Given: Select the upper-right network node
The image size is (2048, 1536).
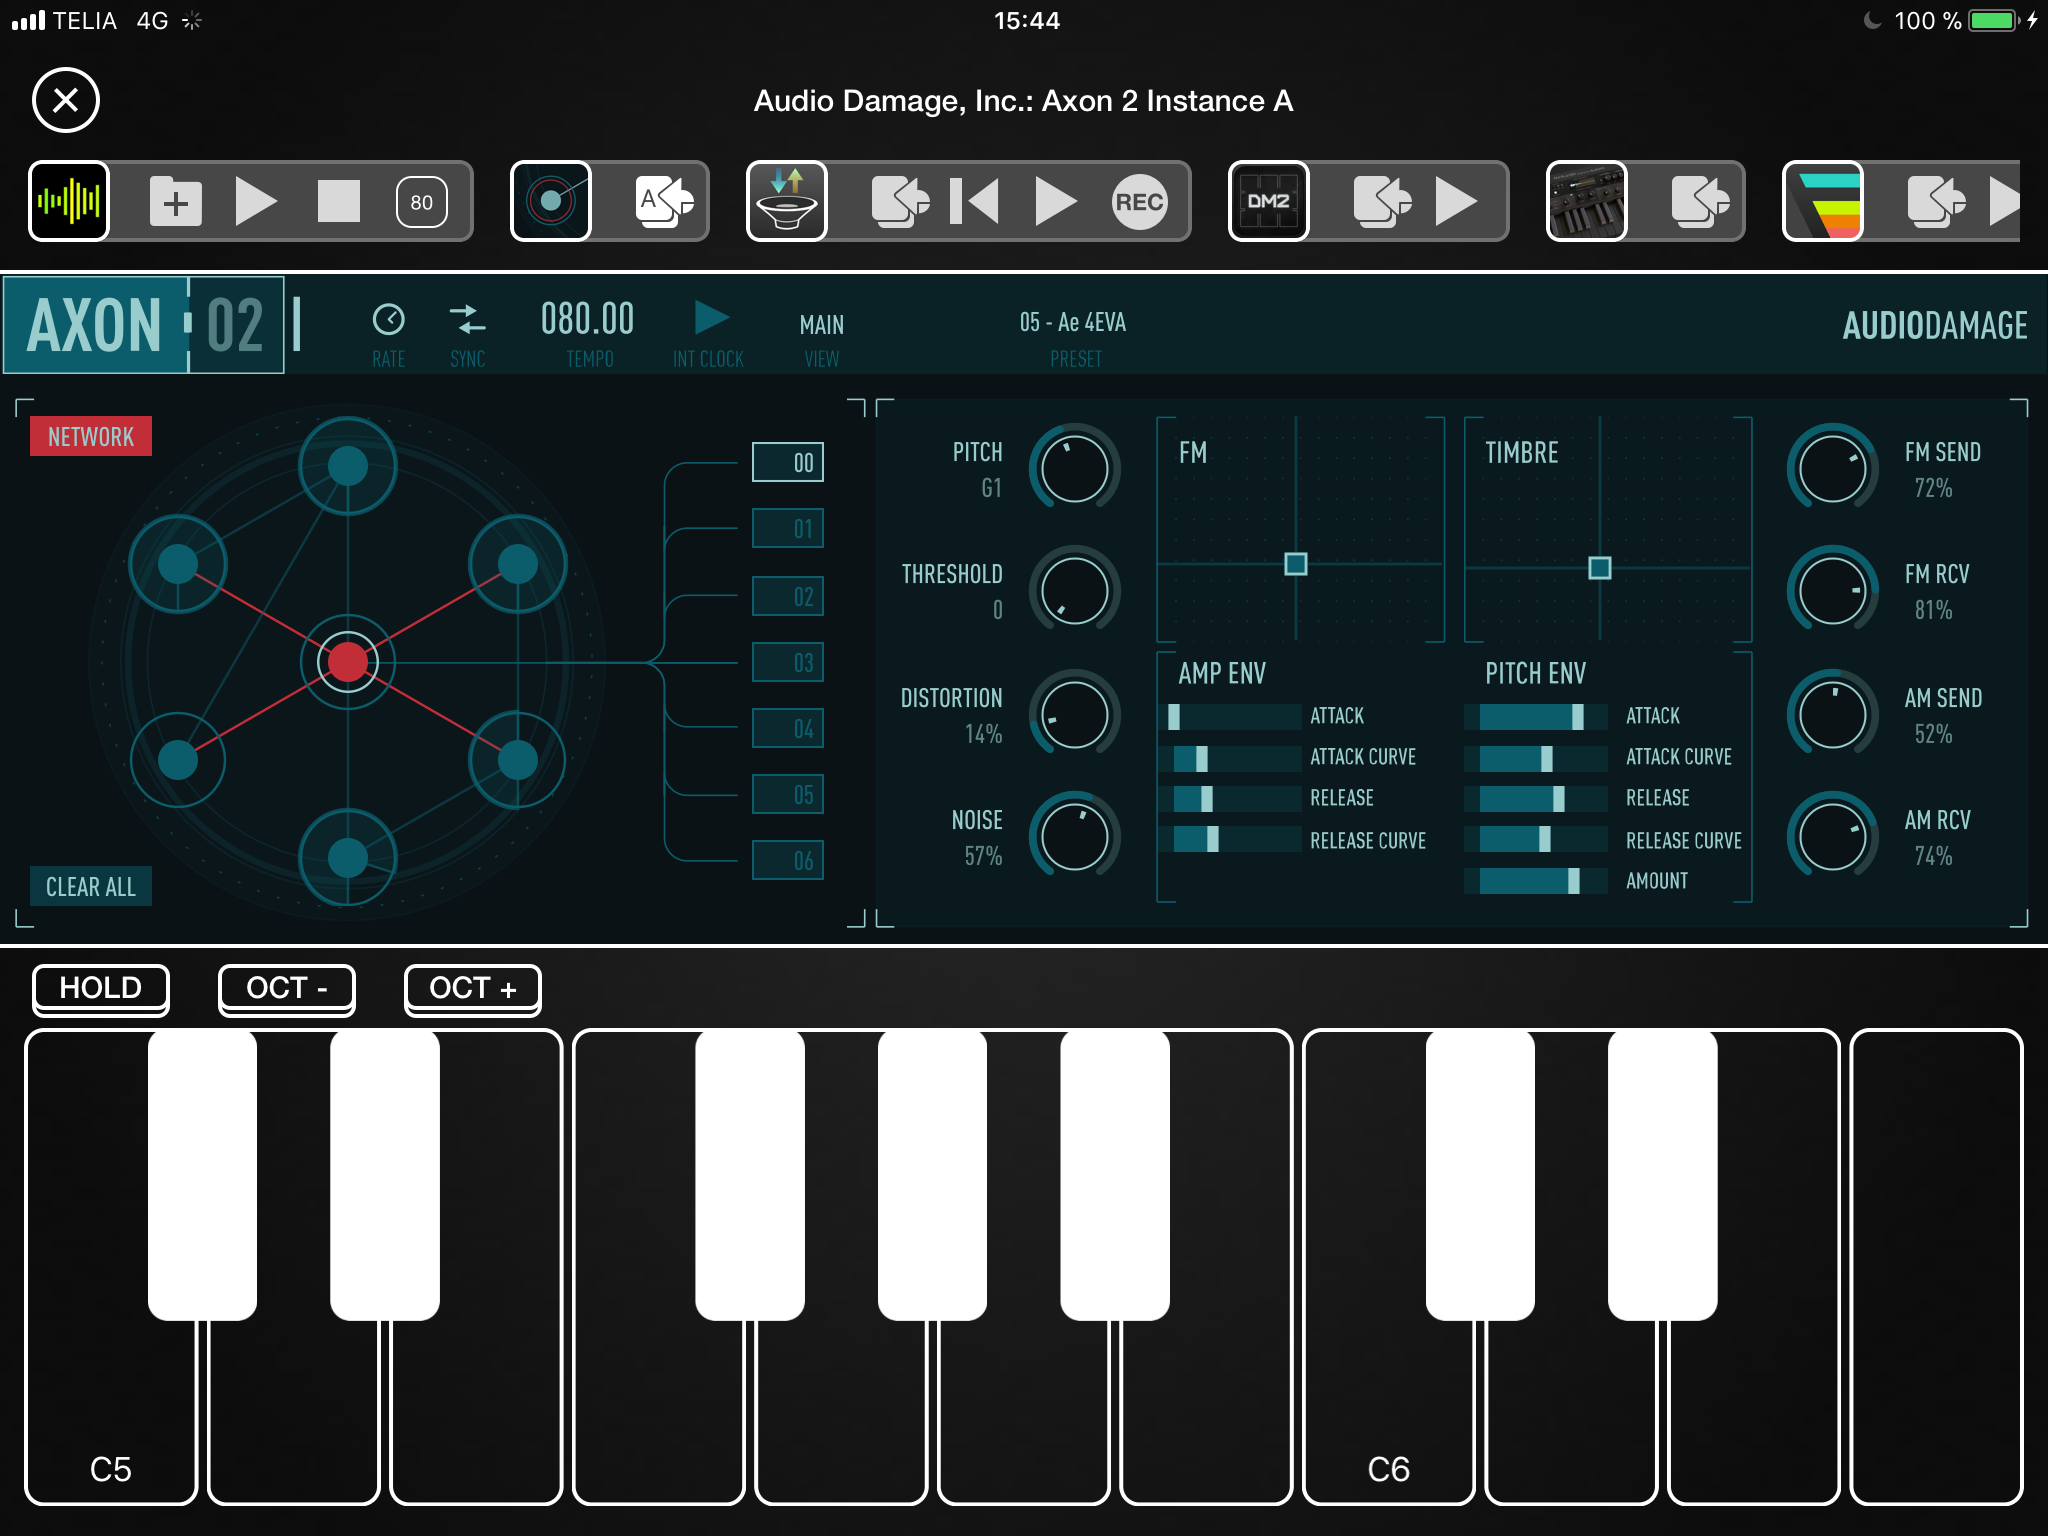Looking at the screenshot, I should coord(518,564).
